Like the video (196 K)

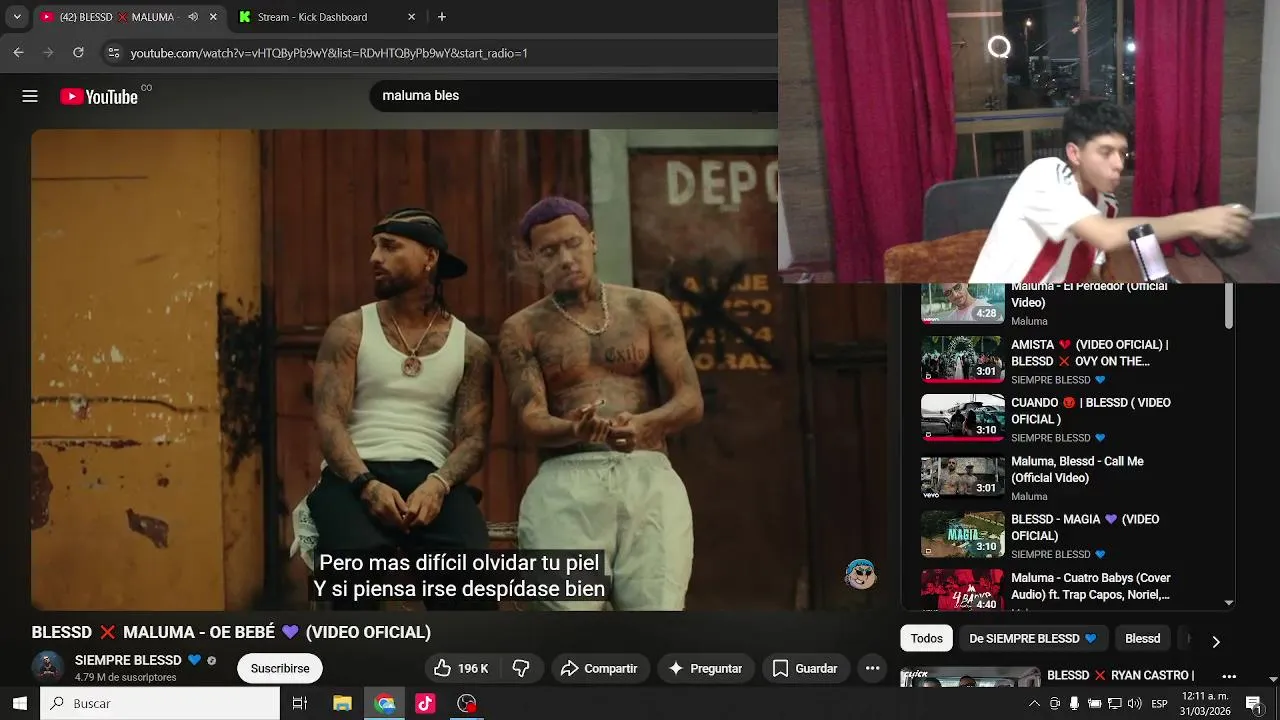pos(462,668)
